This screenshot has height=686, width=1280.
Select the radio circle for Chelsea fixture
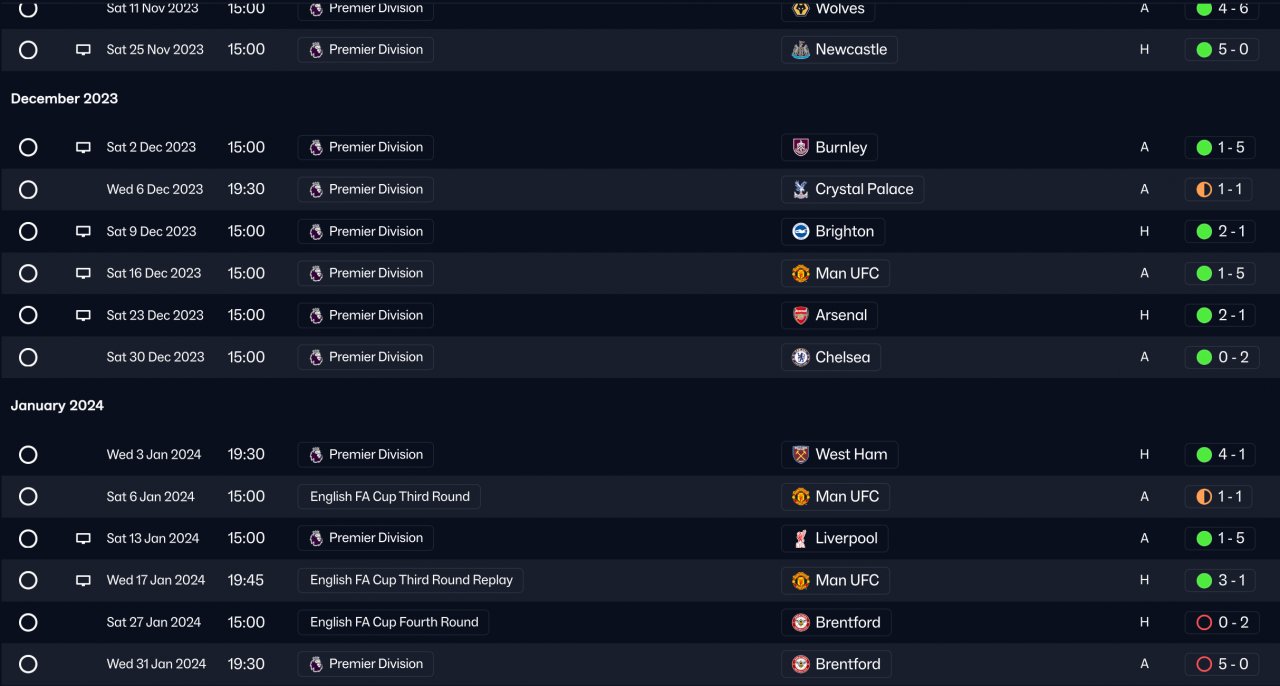[x=28, y=357]
